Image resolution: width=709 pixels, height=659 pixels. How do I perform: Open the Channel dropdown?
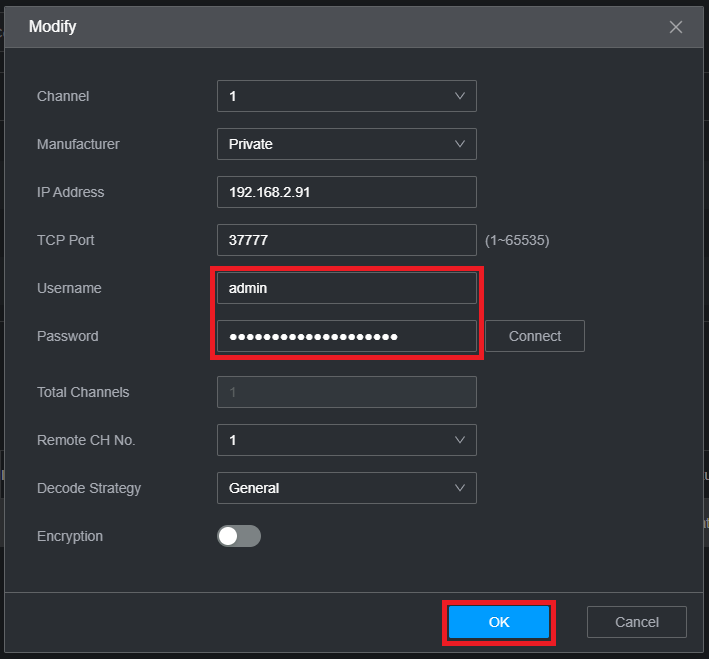[346, 96]
